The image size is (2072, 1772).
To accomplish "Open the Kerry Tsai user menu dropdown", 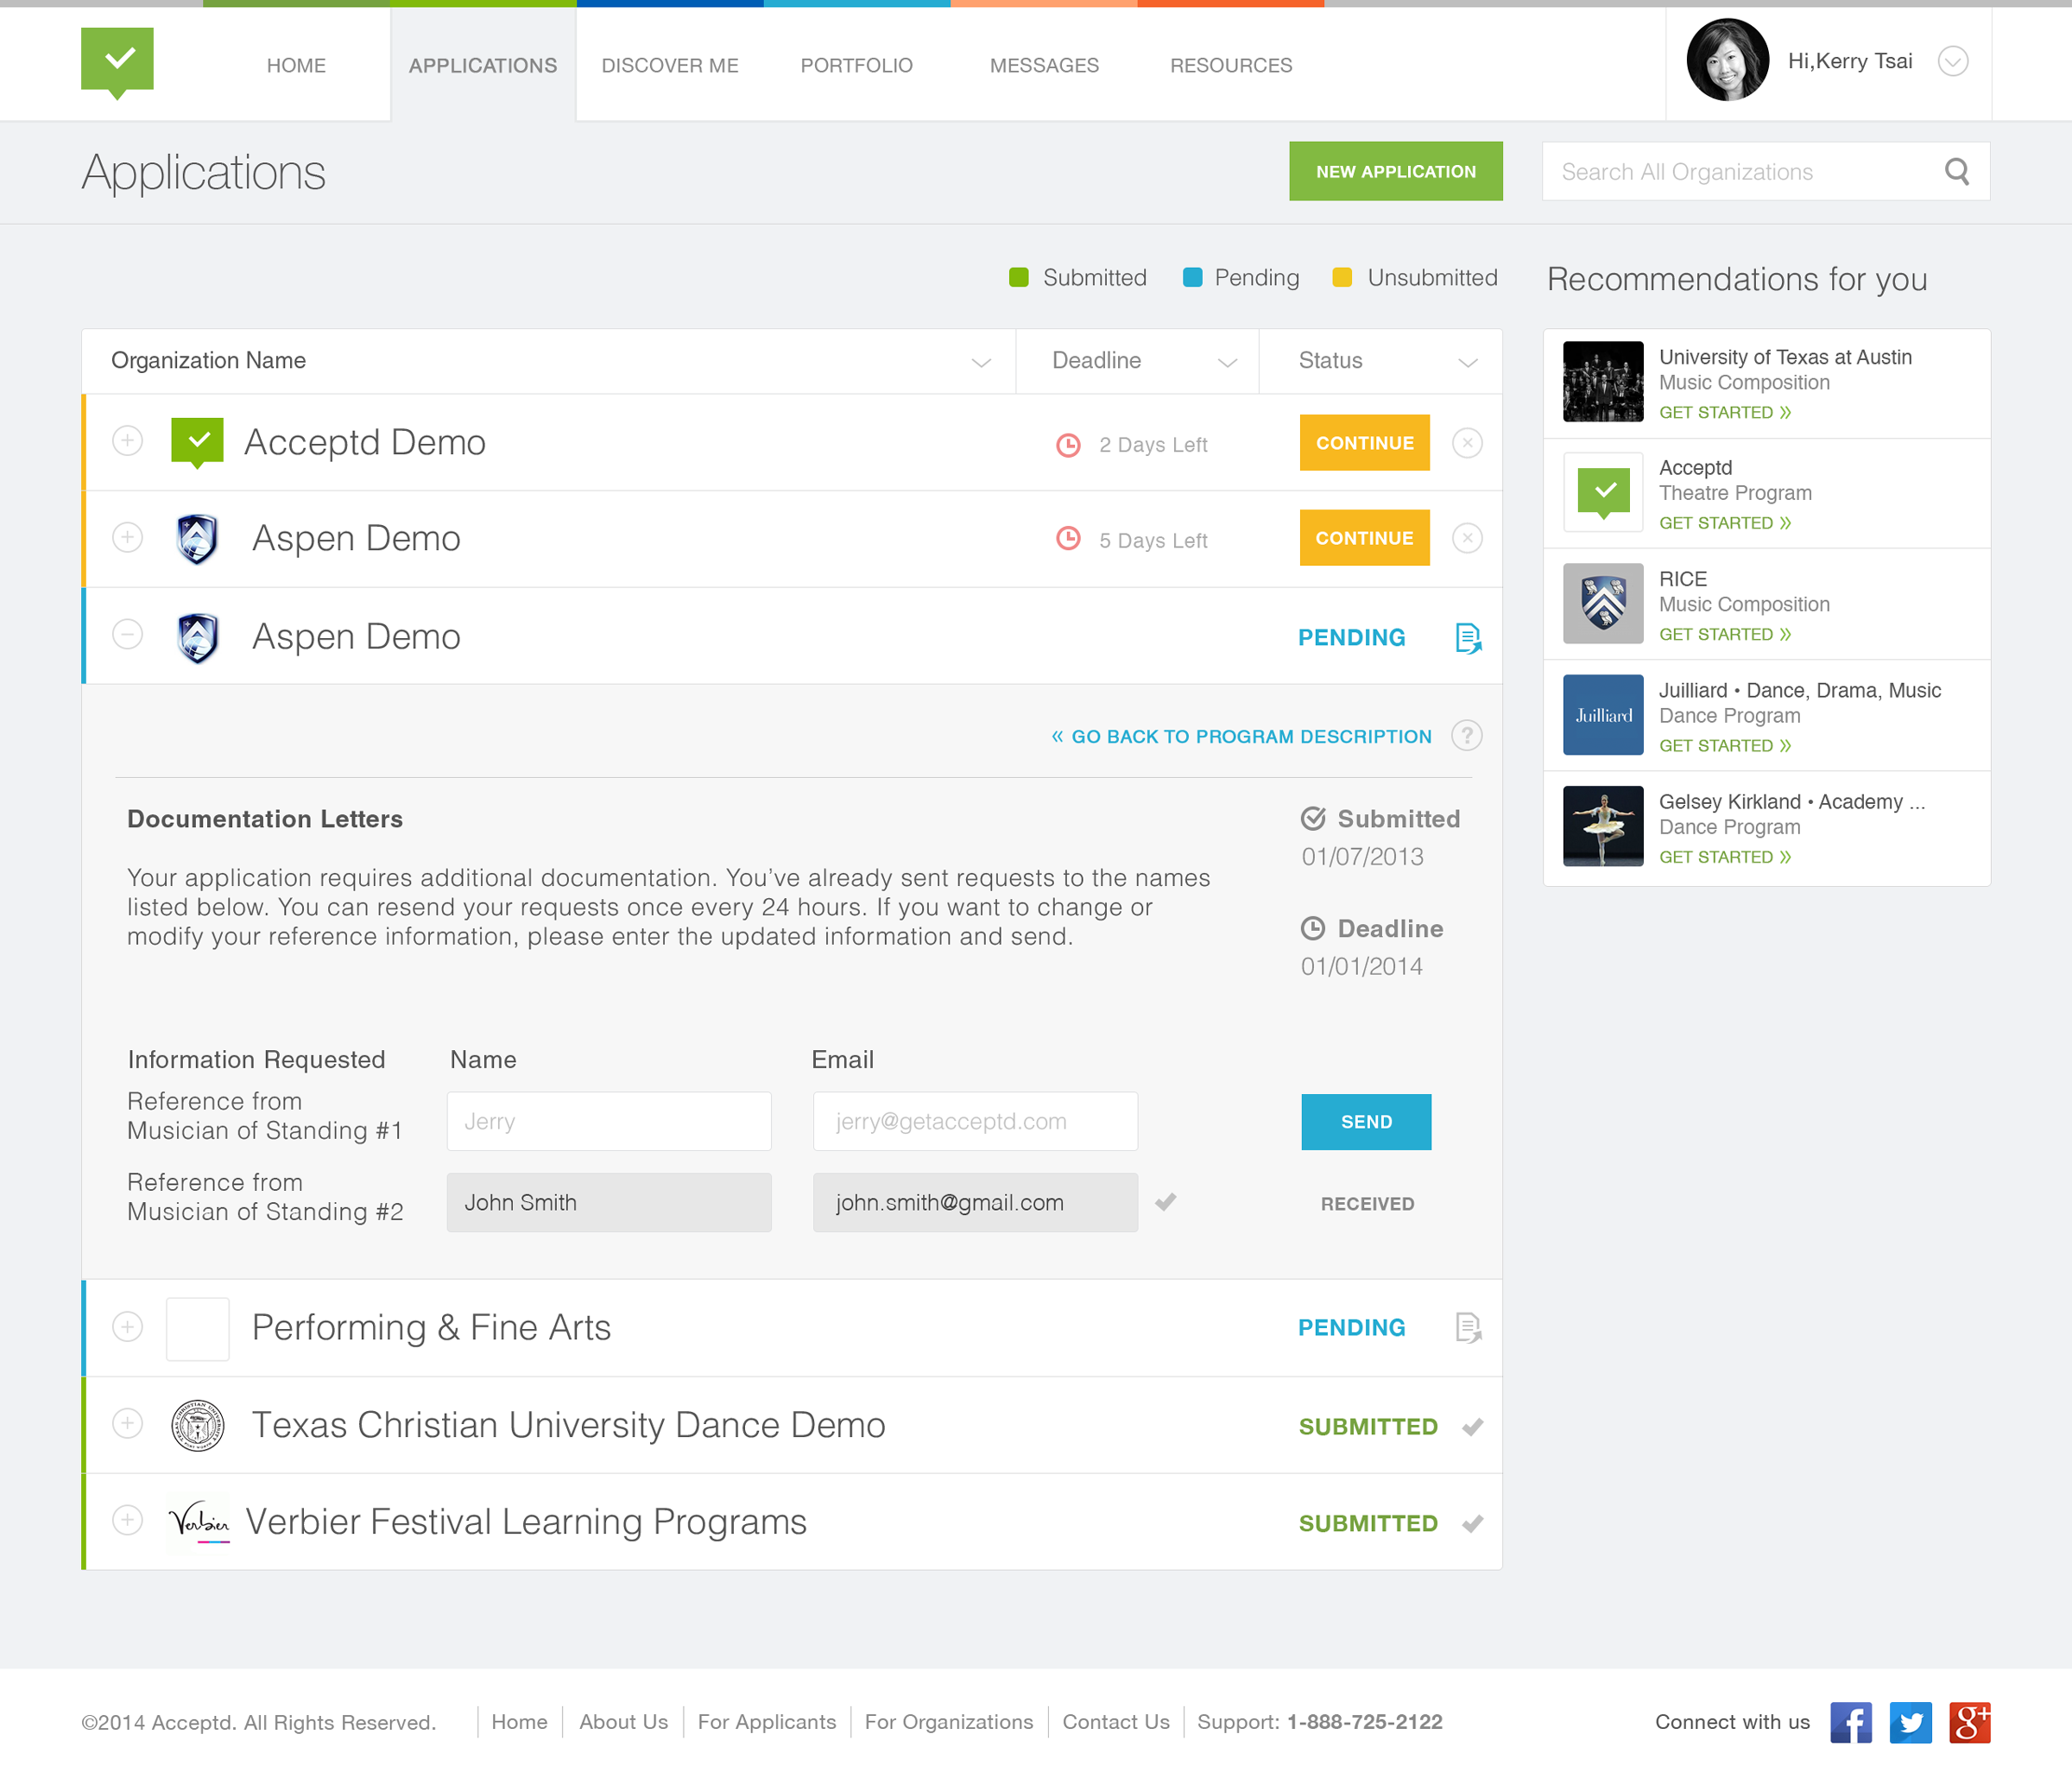I will [1952, 62].
